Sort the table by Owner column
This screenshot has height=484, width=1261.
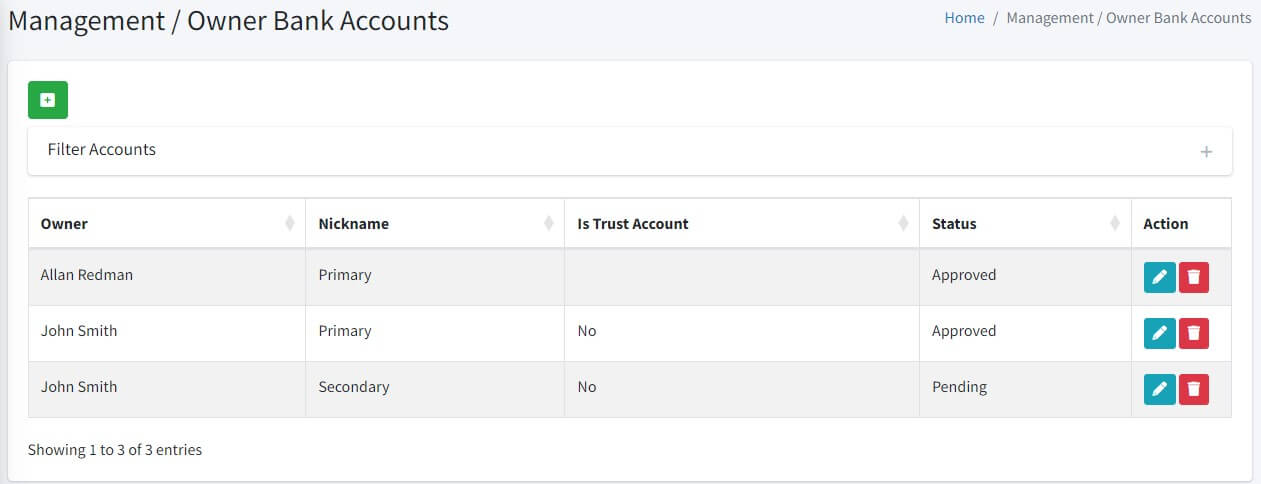point(167,224)
